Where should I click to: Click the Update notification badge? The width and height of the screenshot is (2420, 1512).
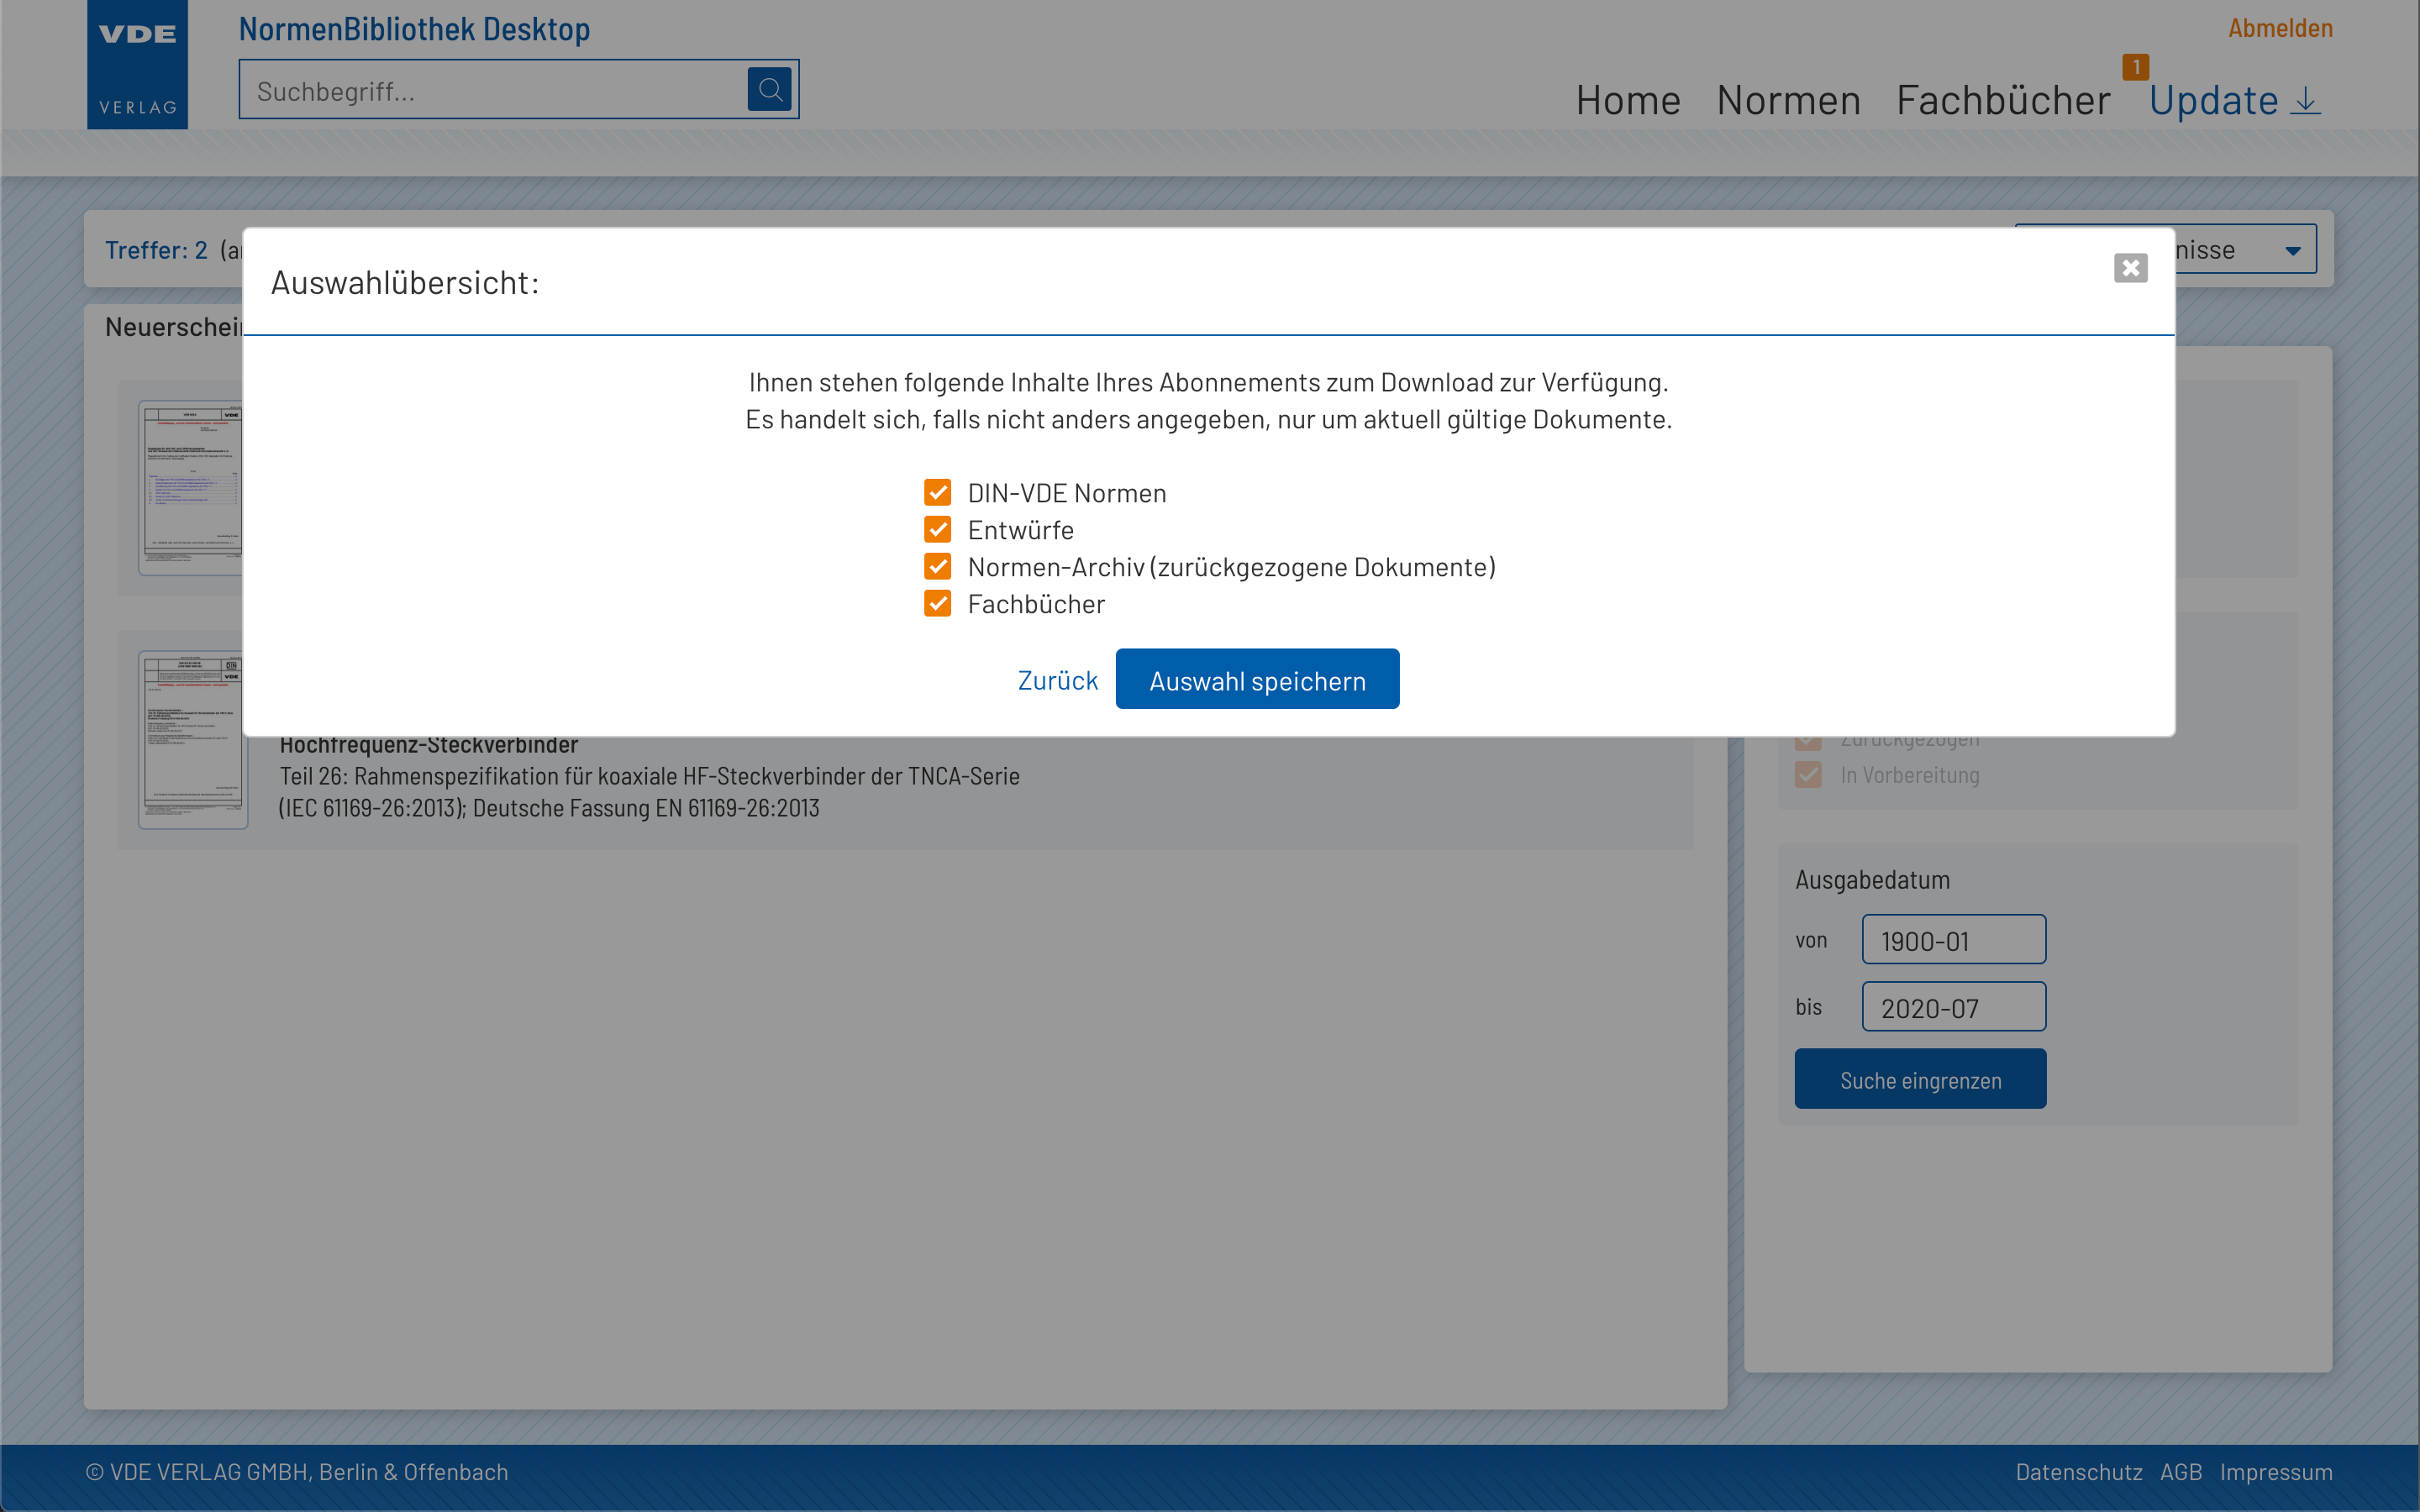pyautogui.click(x=2135, y=67)
